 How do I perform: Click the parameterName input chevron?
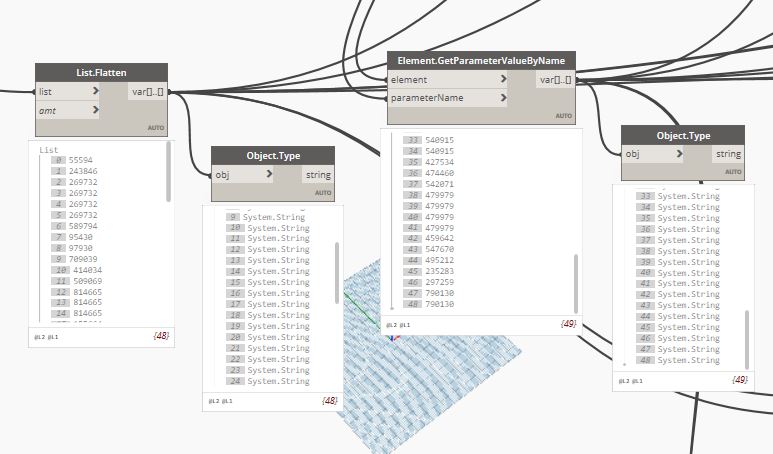click(x=503, y=98)
